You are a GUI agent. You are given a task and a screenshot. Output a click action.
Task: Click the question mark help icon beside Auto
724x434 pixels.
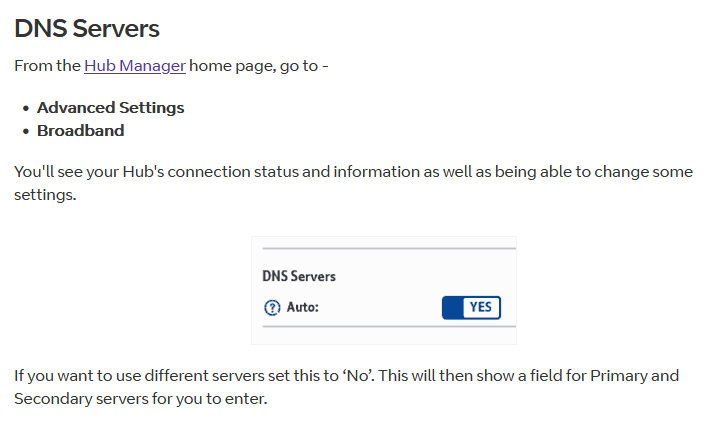coord(272,308)
